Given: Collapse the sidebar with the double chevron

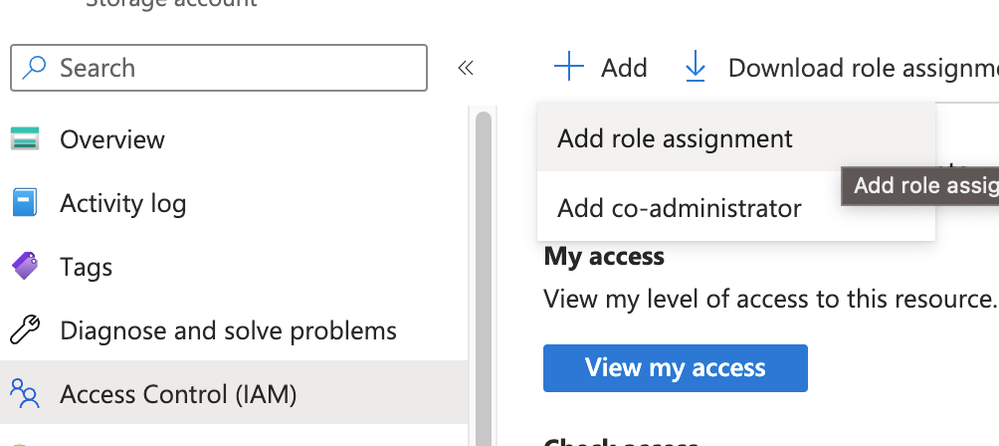Looking at the screenshot, I should (465, 68).
